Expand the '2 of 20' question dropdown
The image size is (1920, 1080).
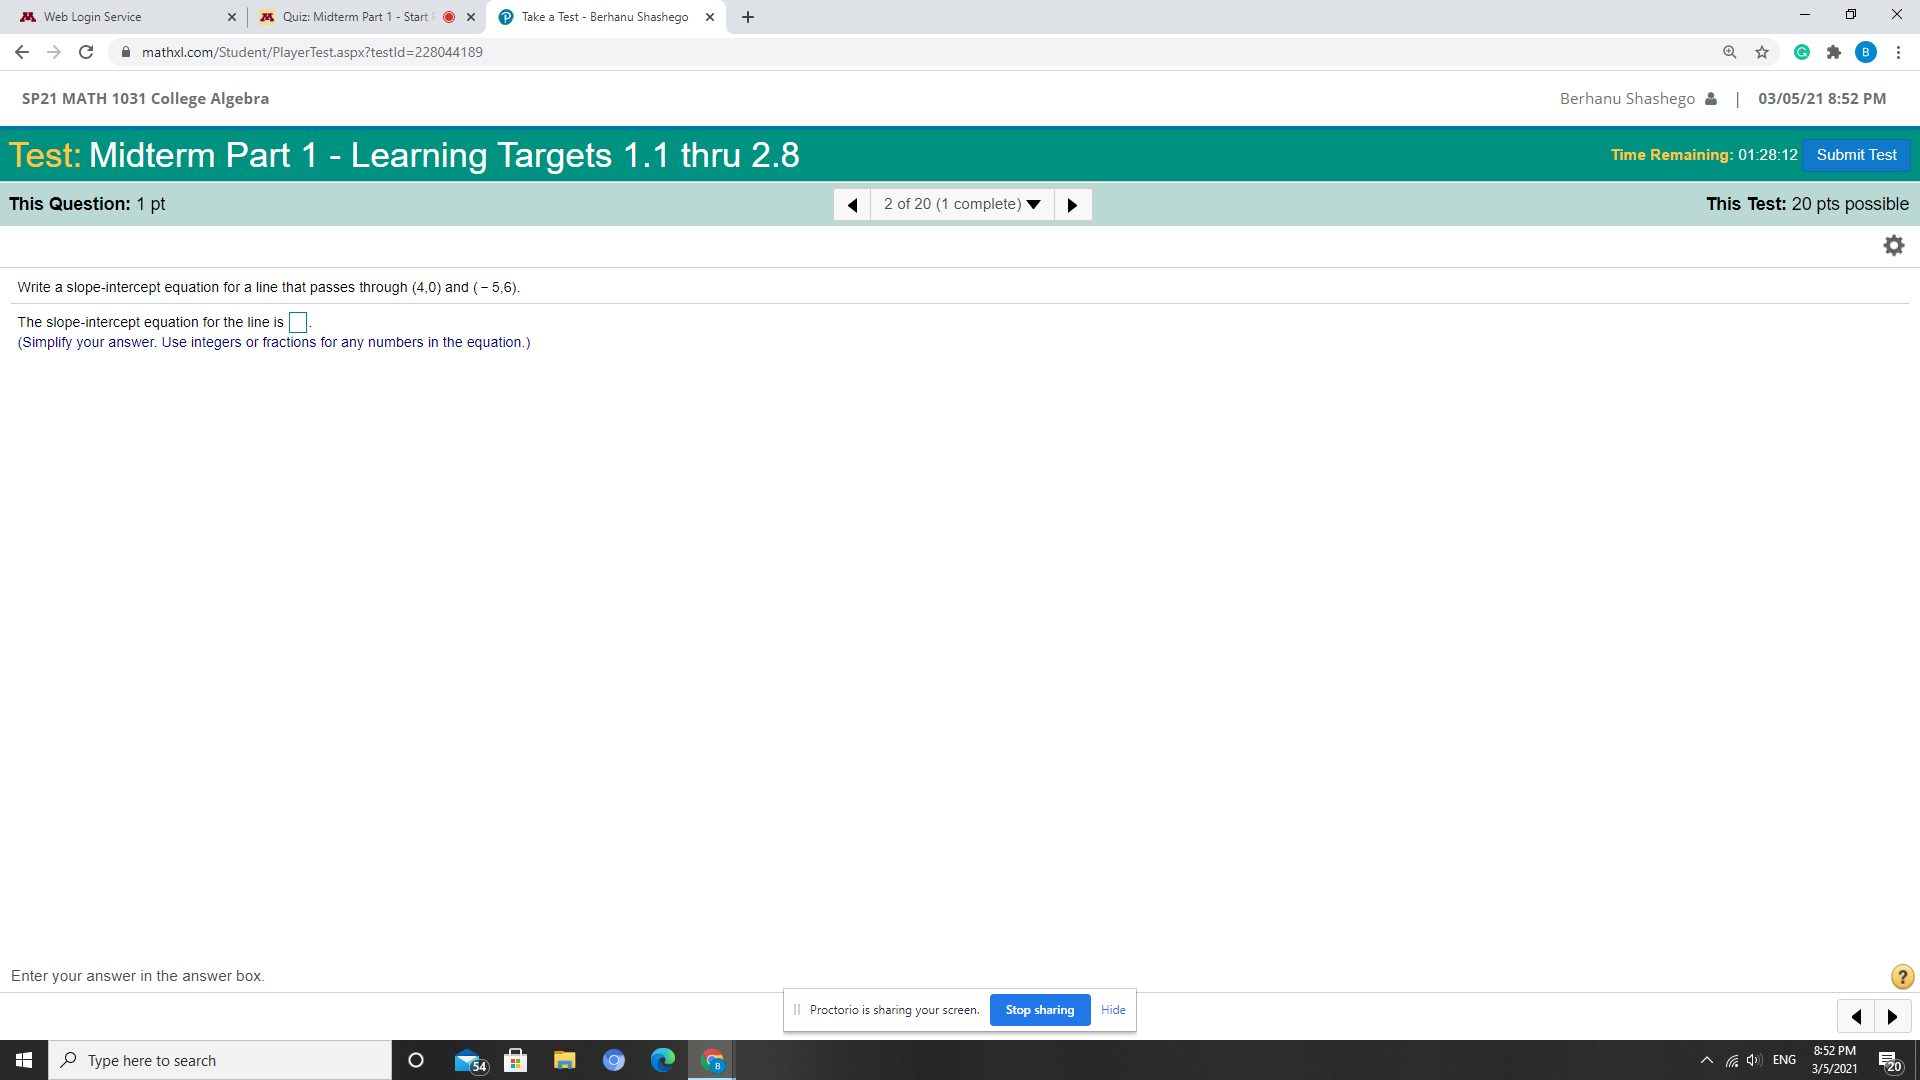pyautogui.click(x=962, y=204)
